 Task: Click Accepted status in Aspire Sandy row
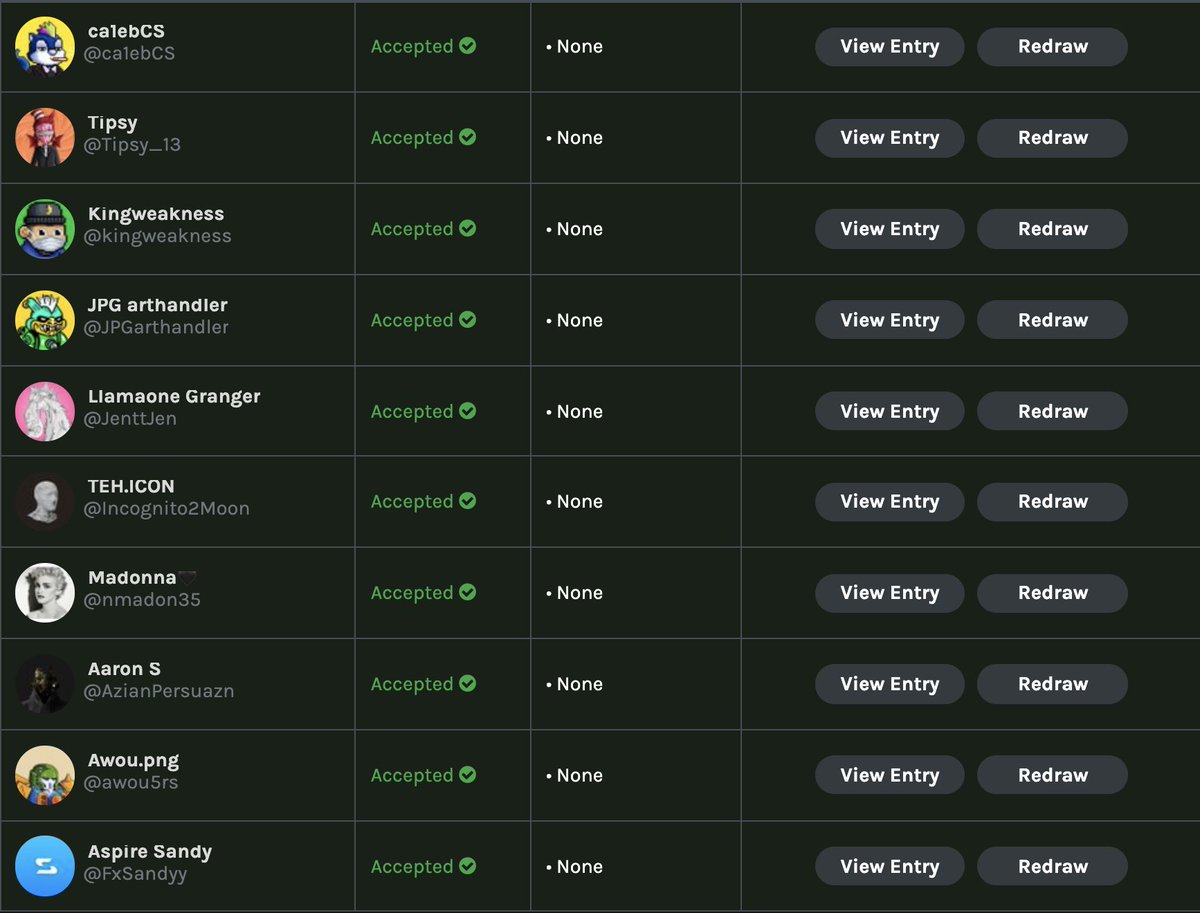tap(412, 867)
